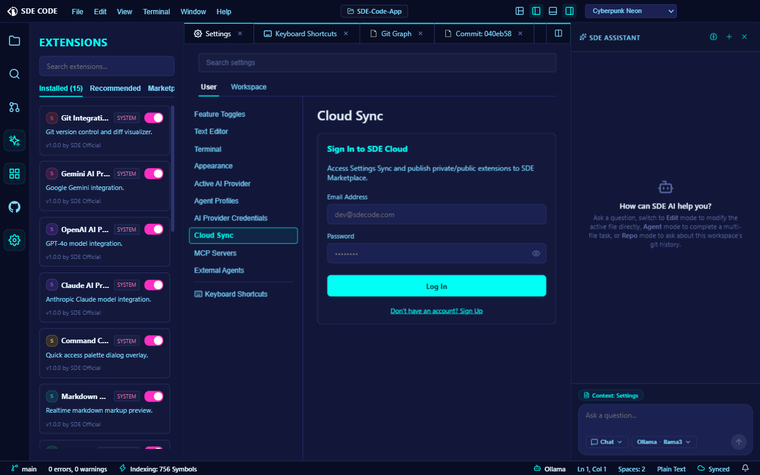The width and height of the screenshot is (760, 475).
Task: Click the Log In button
Action: pos(437,286)
